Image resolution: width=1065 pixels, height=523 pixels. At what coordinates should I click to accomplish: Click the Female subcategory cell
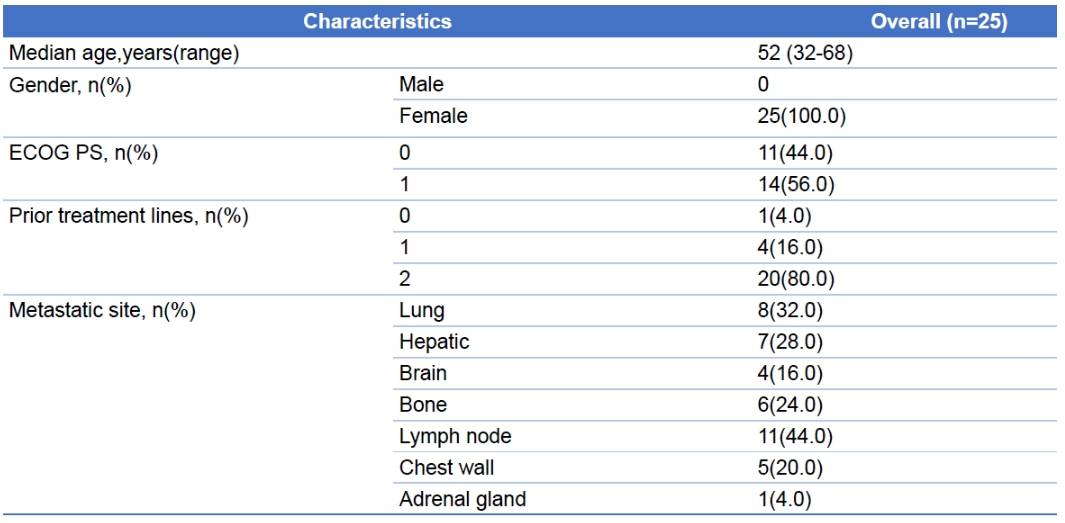(433, 117)
